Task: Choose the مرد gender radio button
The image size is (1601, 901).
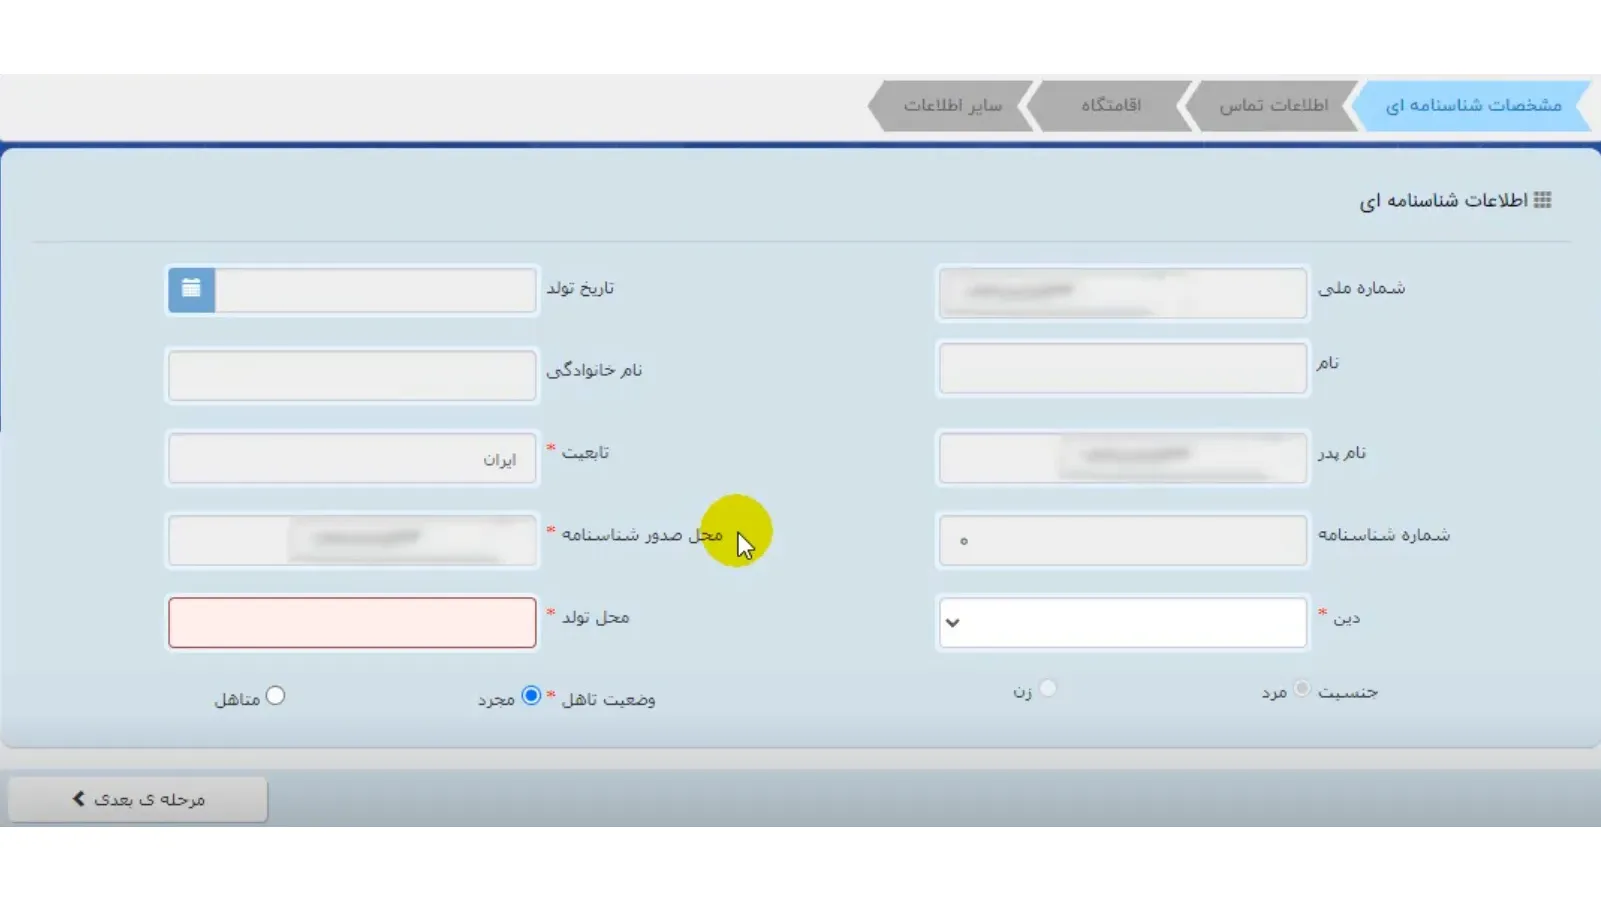Action: [1301, 689]
